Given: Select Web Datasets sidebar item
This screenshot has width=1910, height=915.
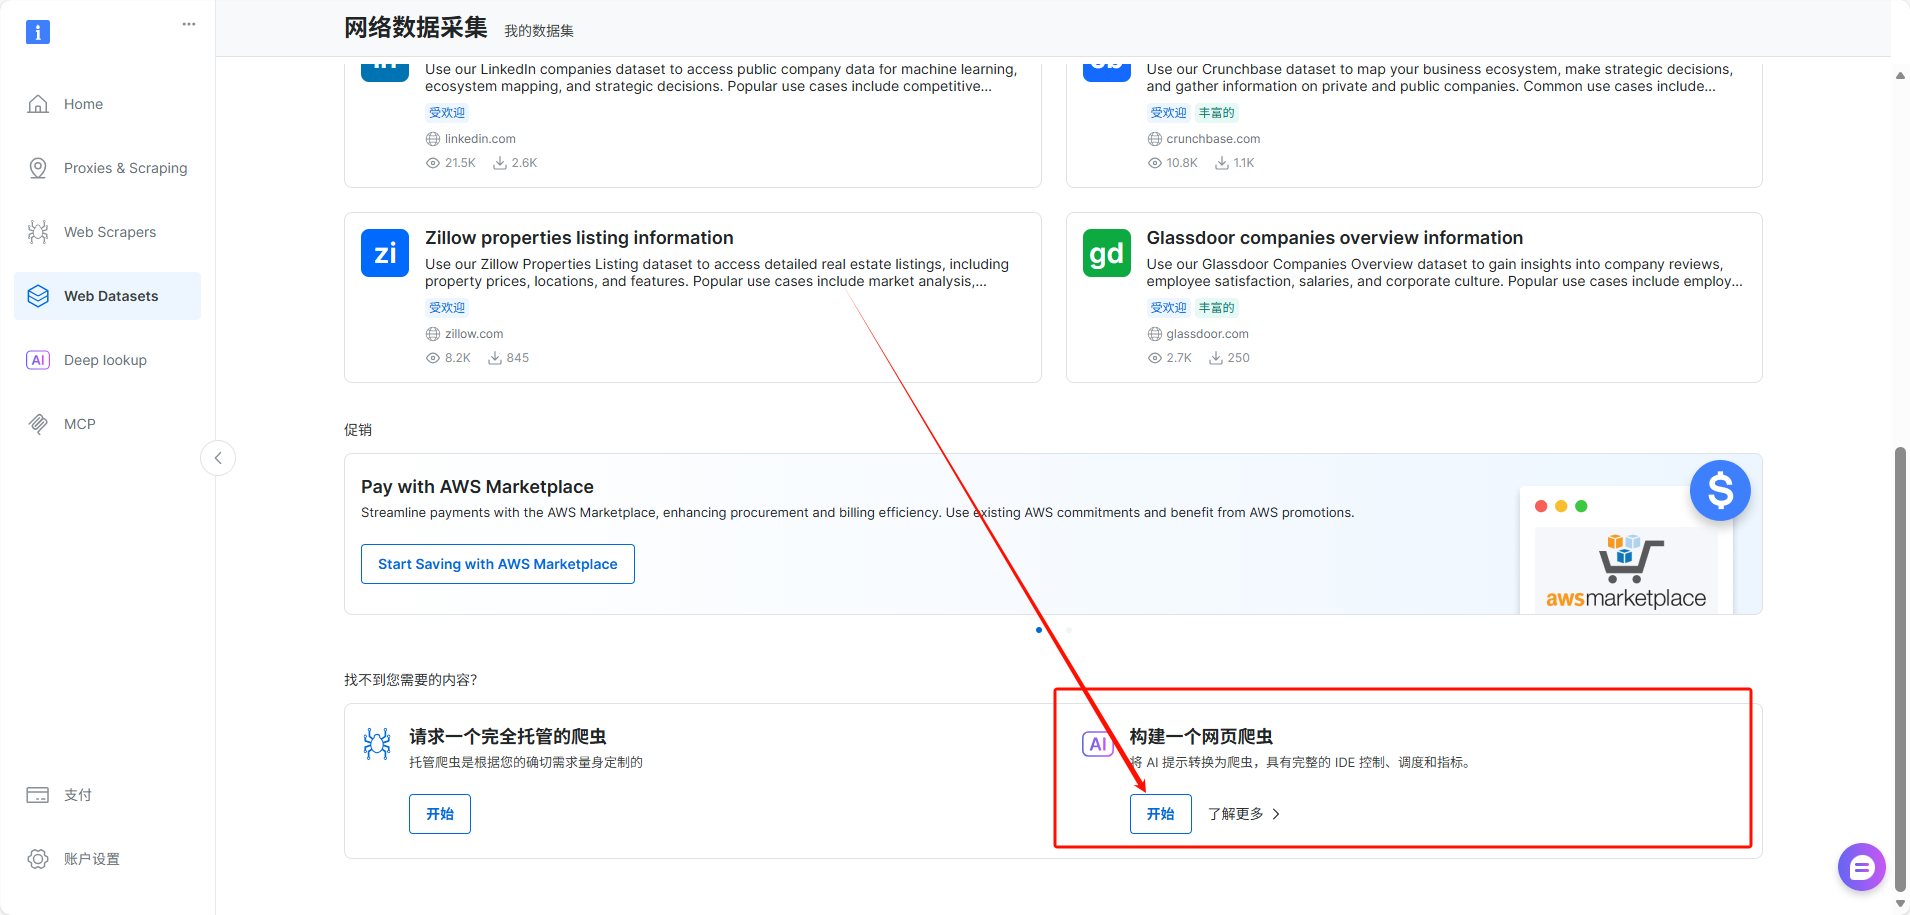Looking at the screenshot, I should tap(108, 296).
